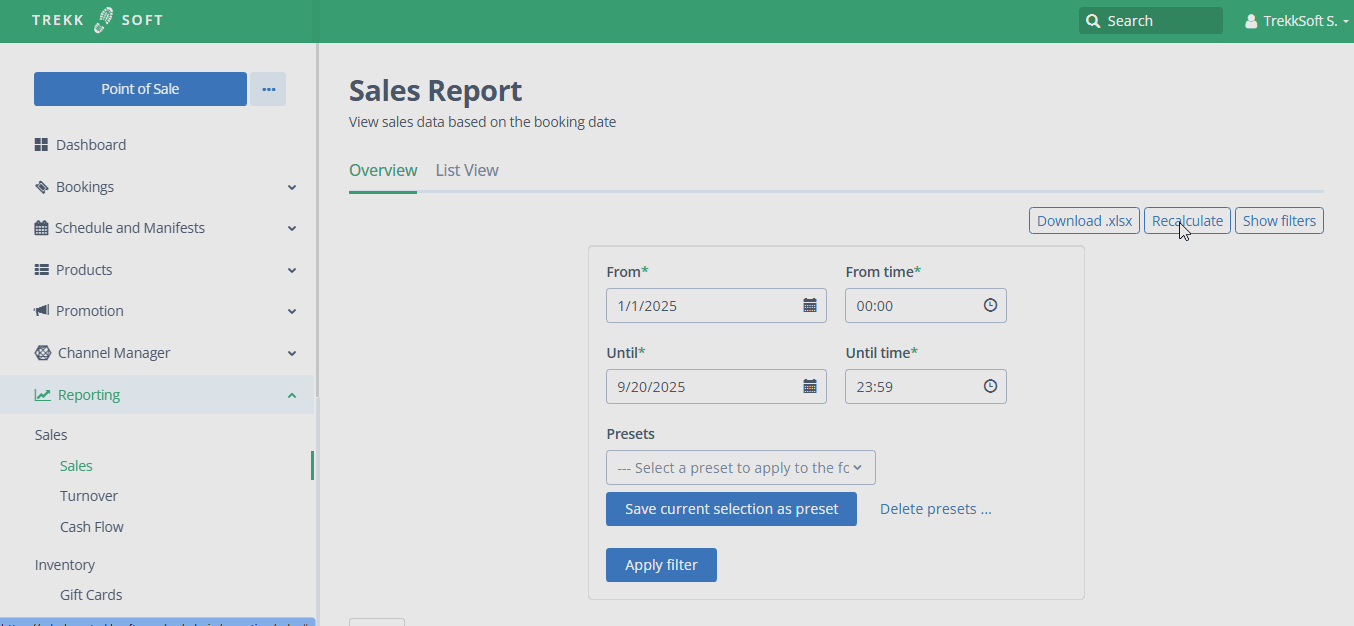Image resolution: width=1354 pixels, height=626 pixels.
Task: Open Turnover report in sidebar
Action: click(89, 496)
